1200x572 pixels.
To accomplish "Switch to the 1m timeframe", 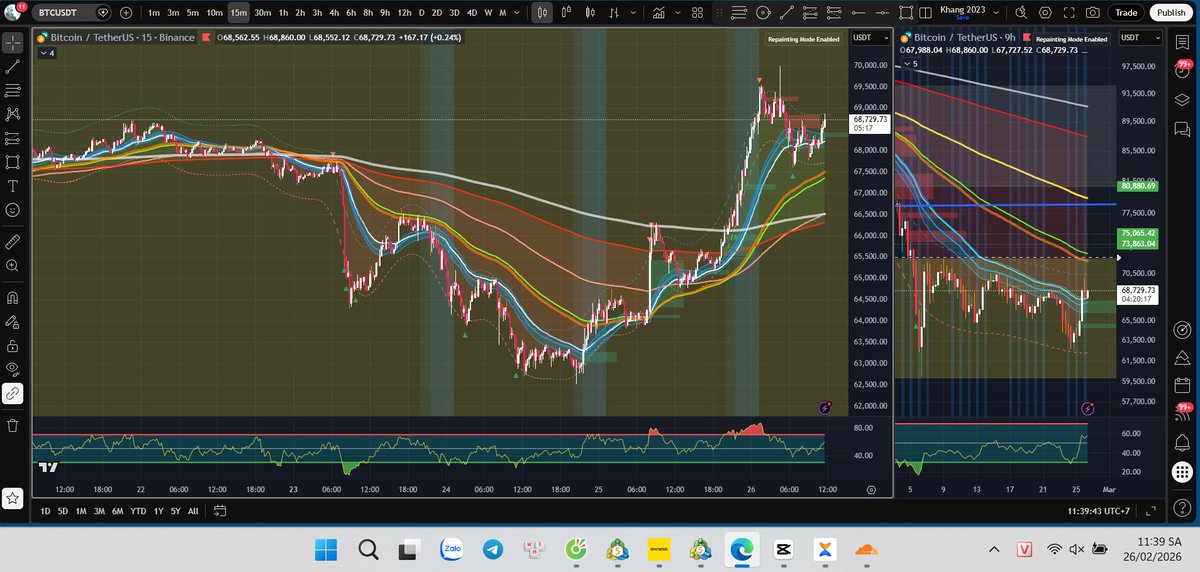I will (x=153, y=13).
